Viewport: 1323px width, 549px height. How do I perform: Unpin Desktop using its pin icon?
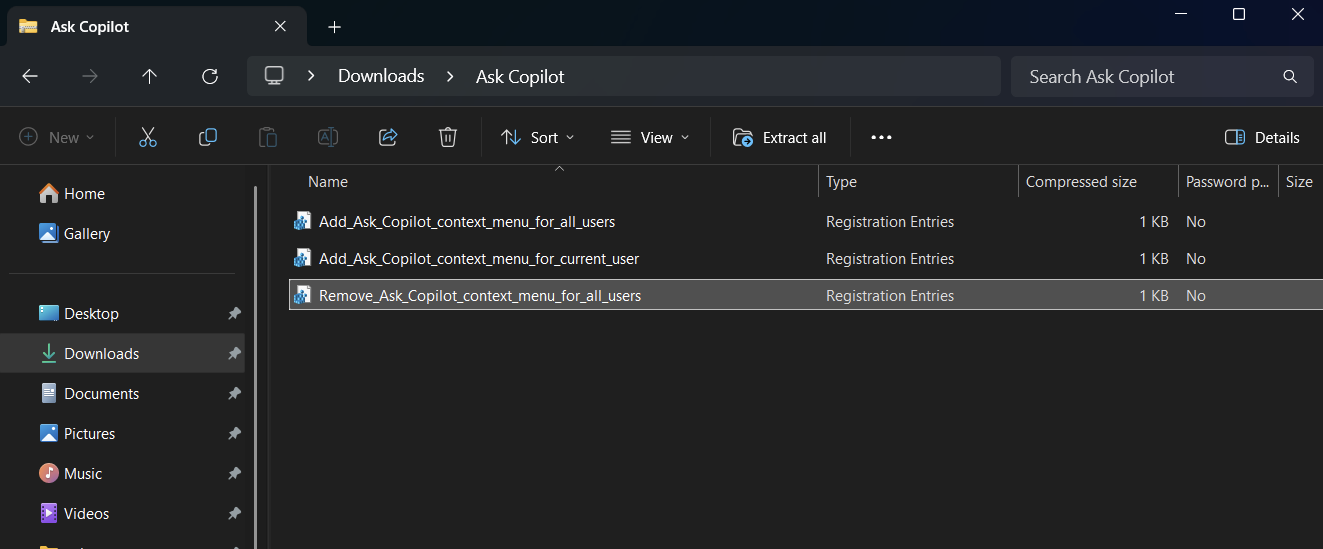pos(234,314)
